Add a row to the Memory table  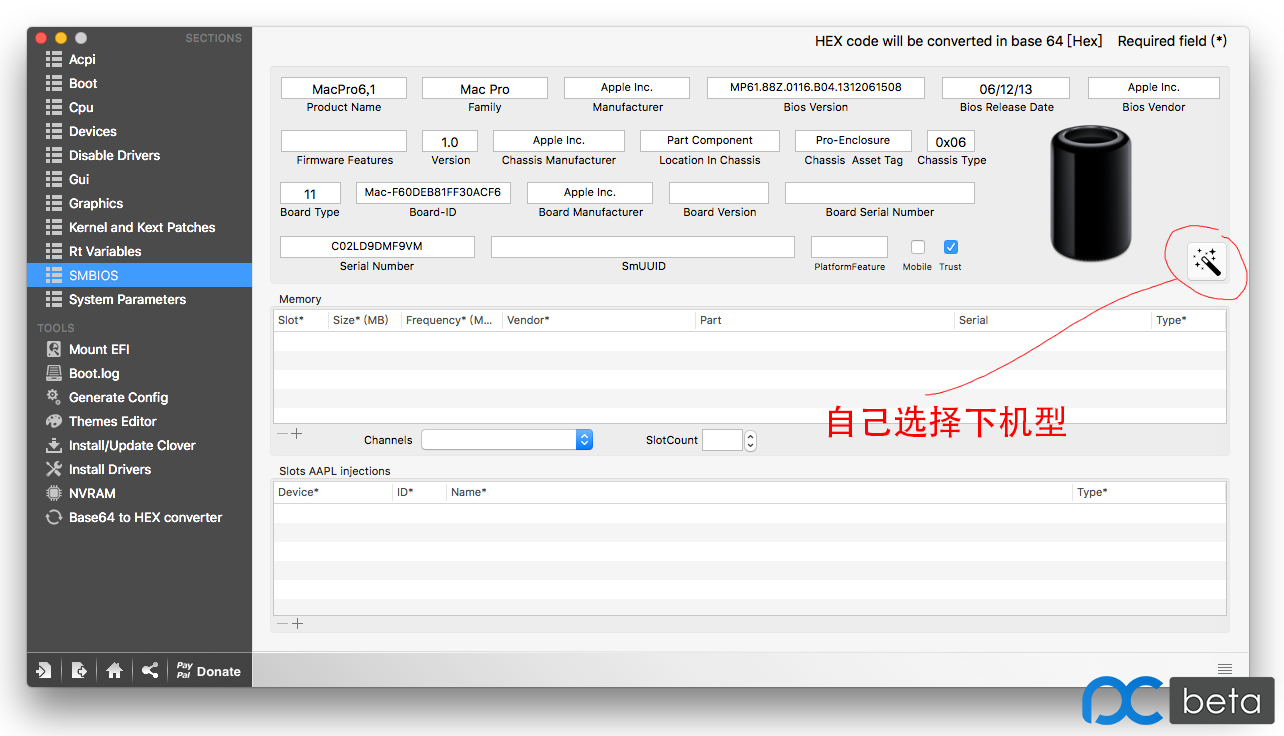(x=297, y=434)
